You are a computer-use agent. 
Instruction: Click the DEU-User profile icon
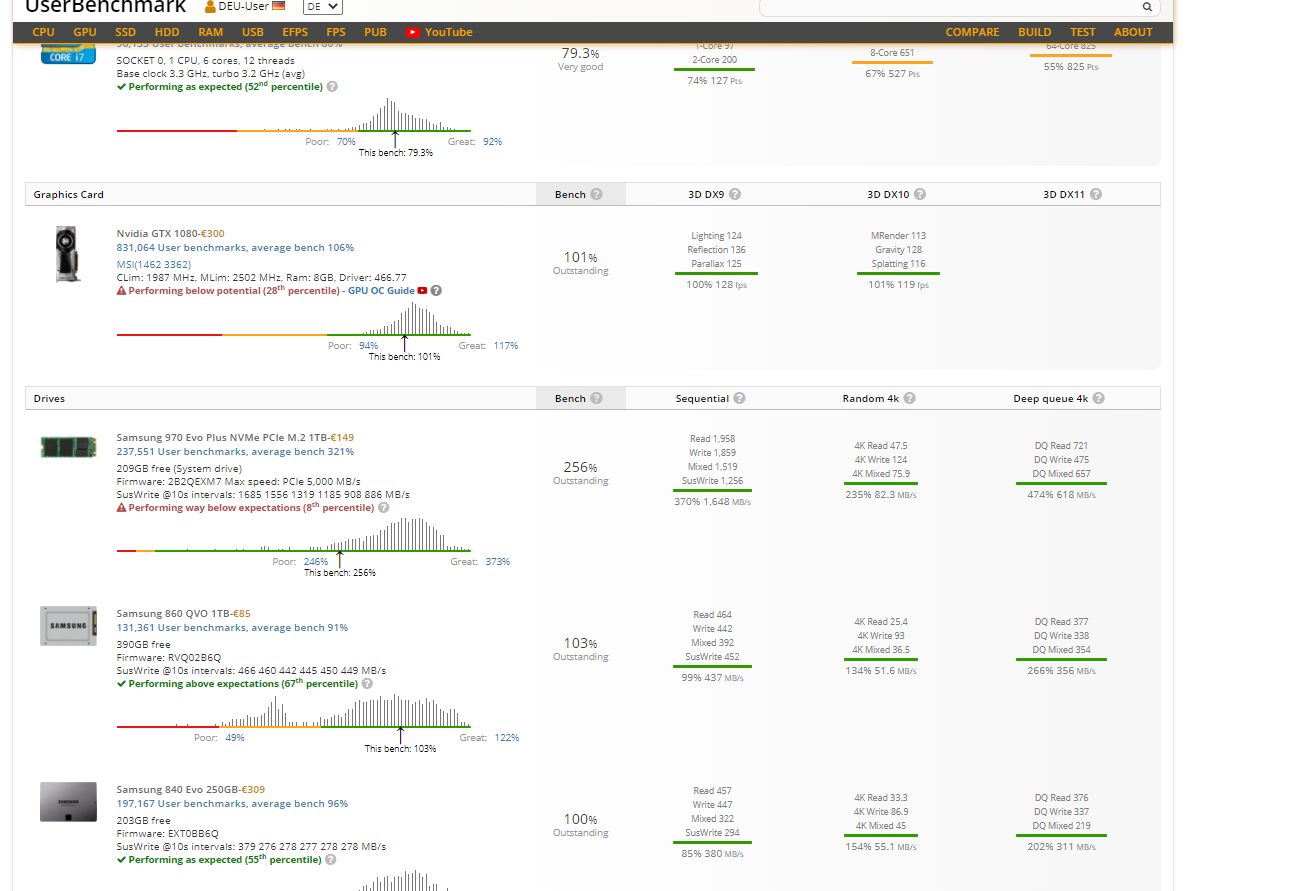pyautogui.click(x=210, y=6)
